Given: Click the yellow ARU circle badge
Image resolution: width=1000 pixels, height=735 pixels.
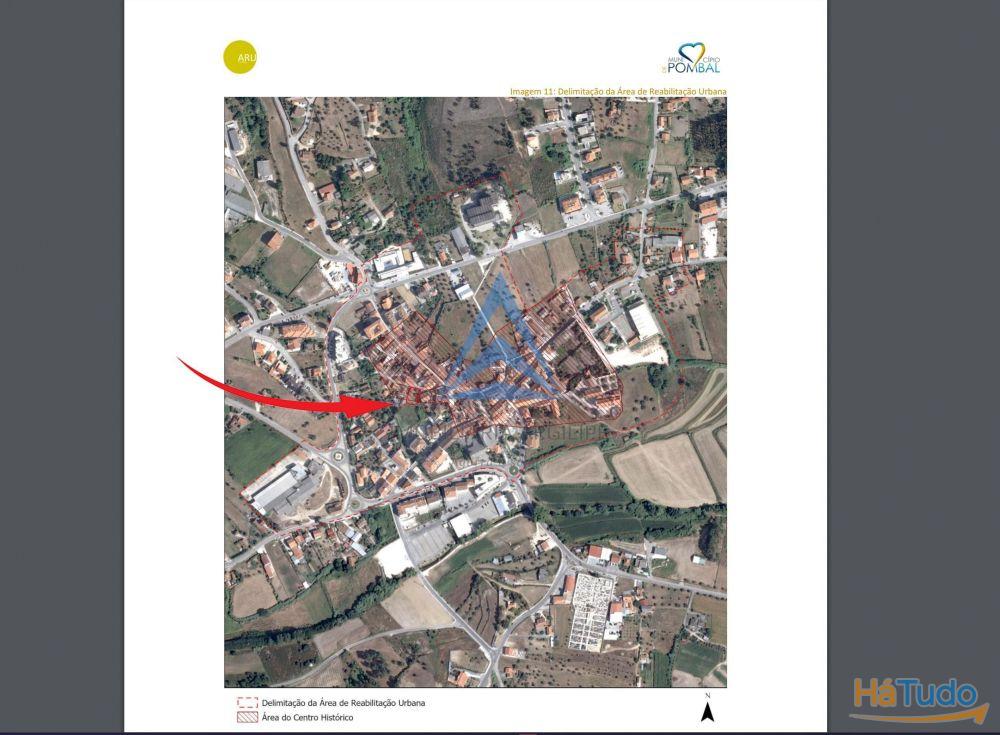Looking at the screenshot, I should pyautogui.click(x=240, y=57).
